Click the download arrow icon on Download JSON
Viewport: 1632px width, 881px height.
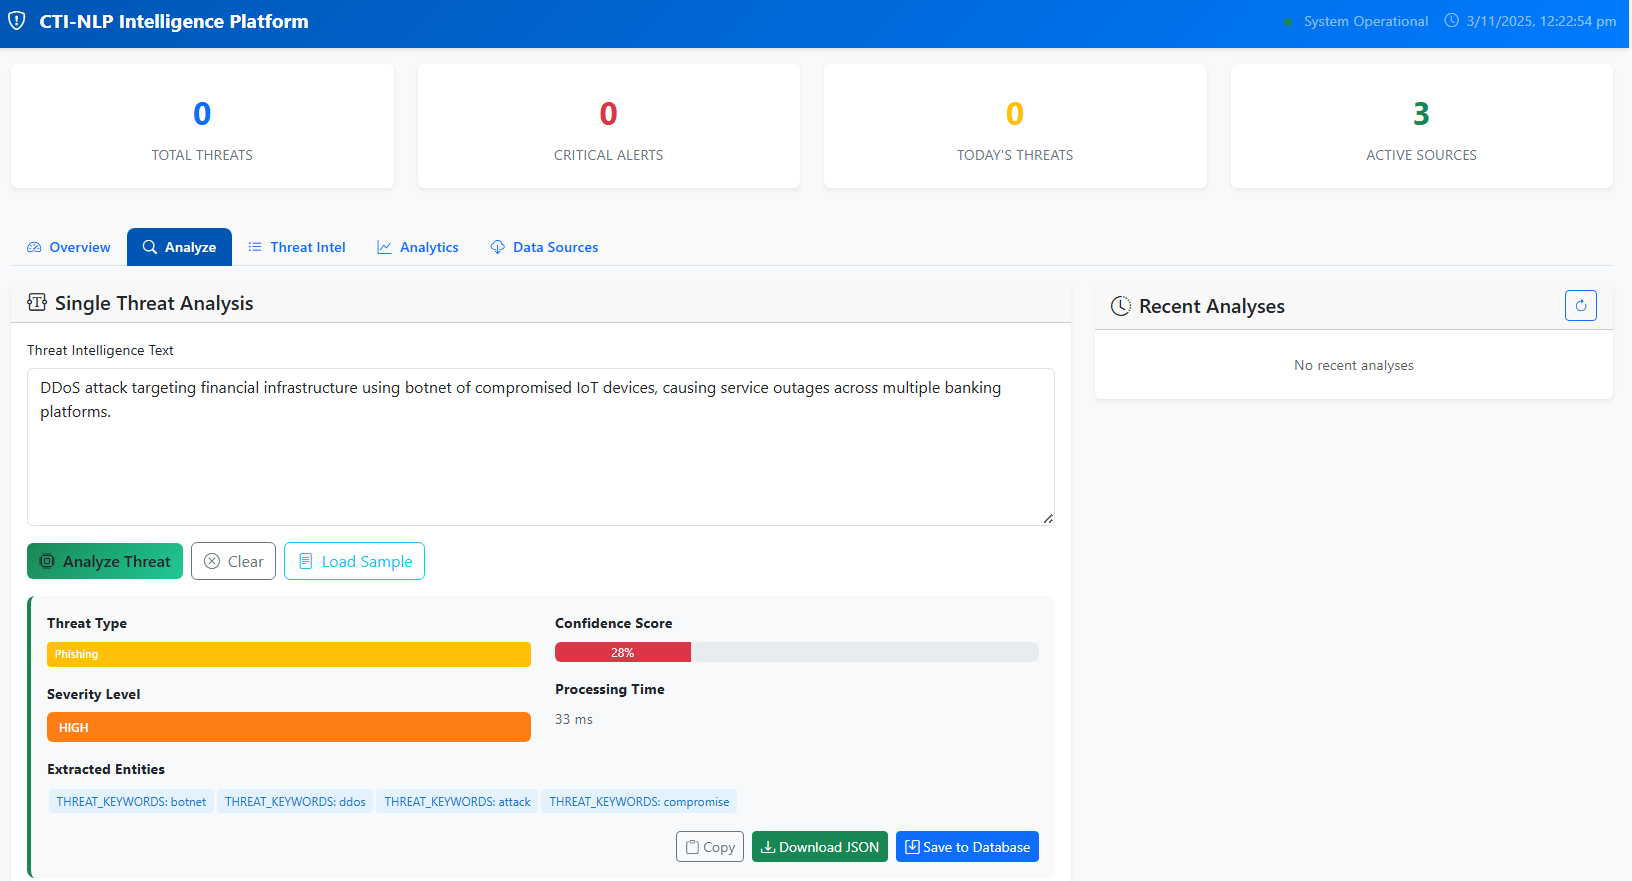[x=768, y=847]
